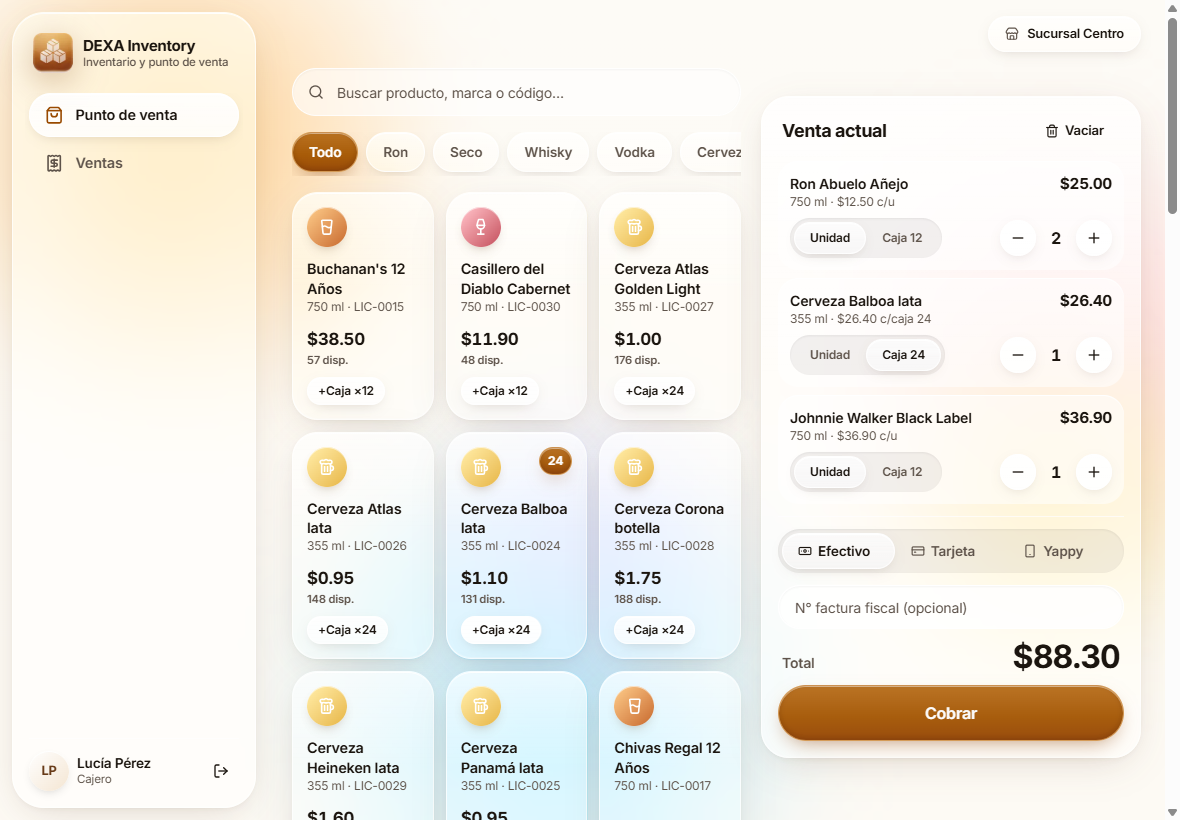Image resolution: width=1180 pixels, height=820 pixels.
Task: Open Punto de venta section
Action: point(134,115)
